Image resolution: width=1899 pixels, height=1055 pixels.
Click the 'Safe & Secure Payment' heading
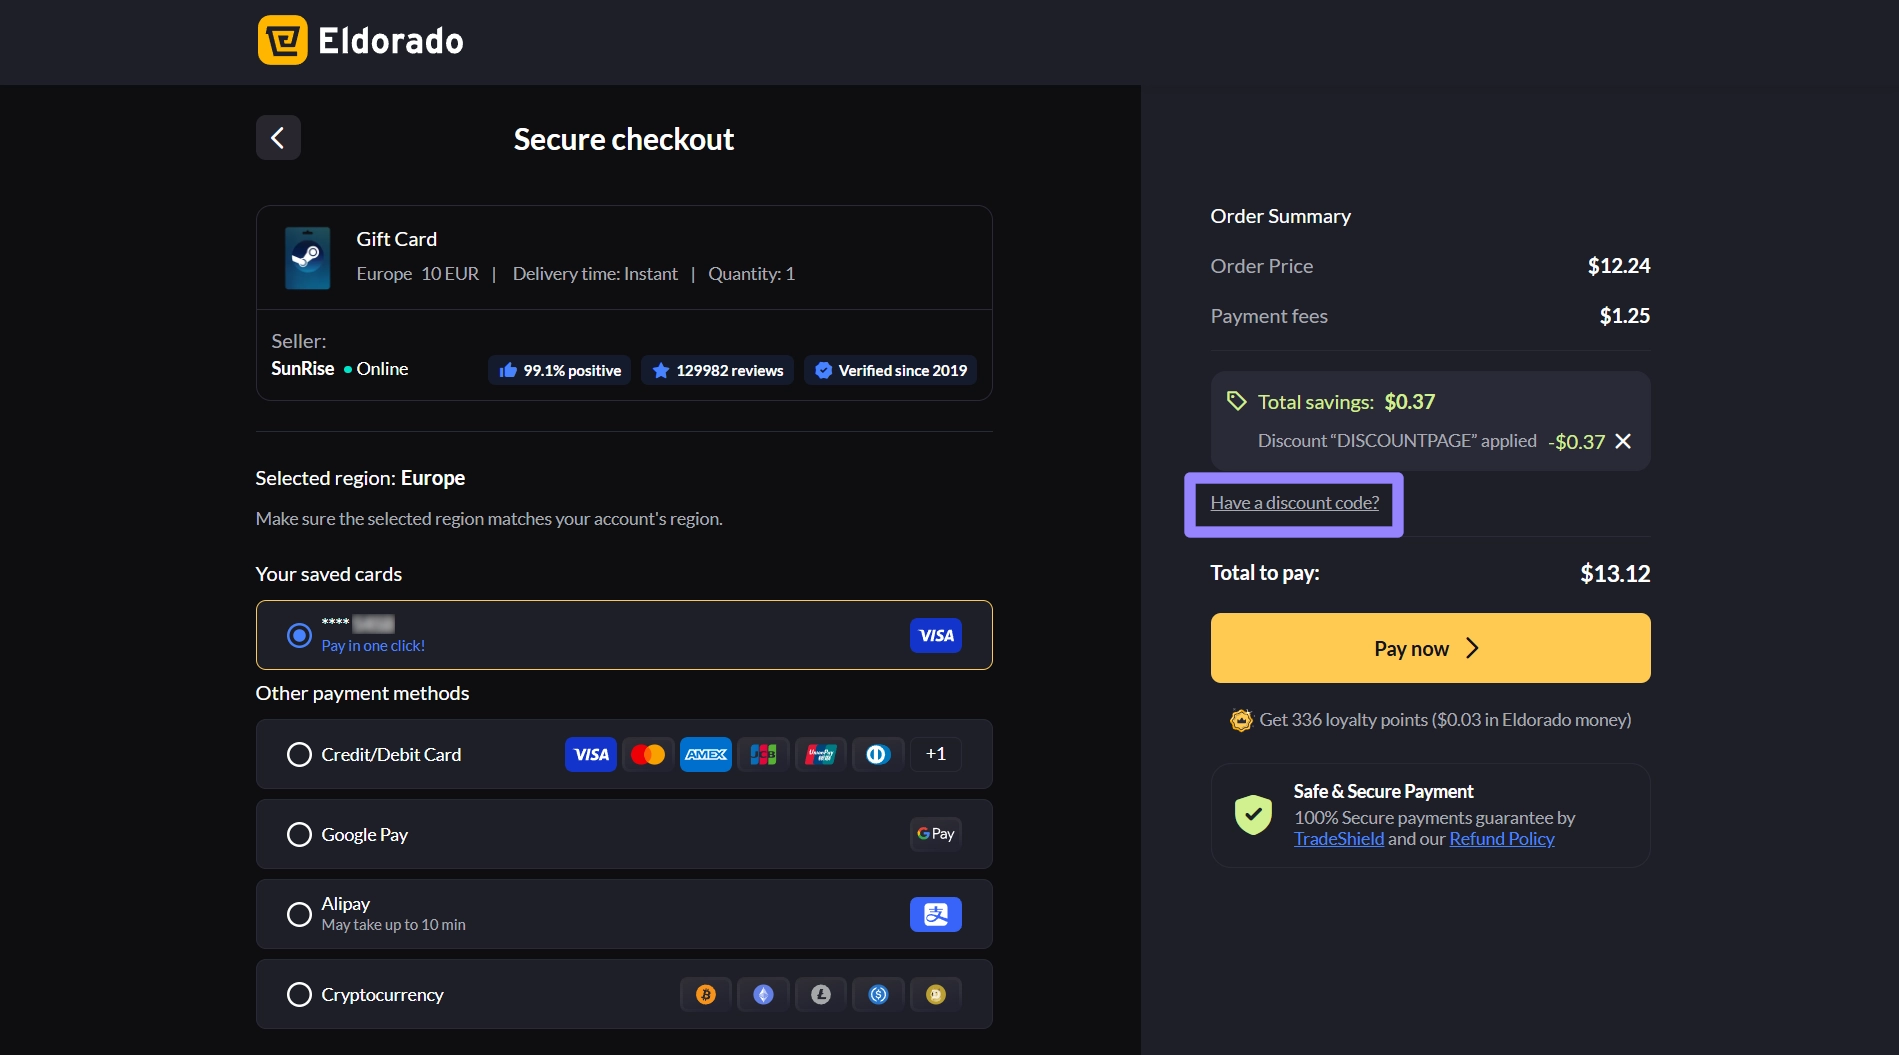[1383, 791]
